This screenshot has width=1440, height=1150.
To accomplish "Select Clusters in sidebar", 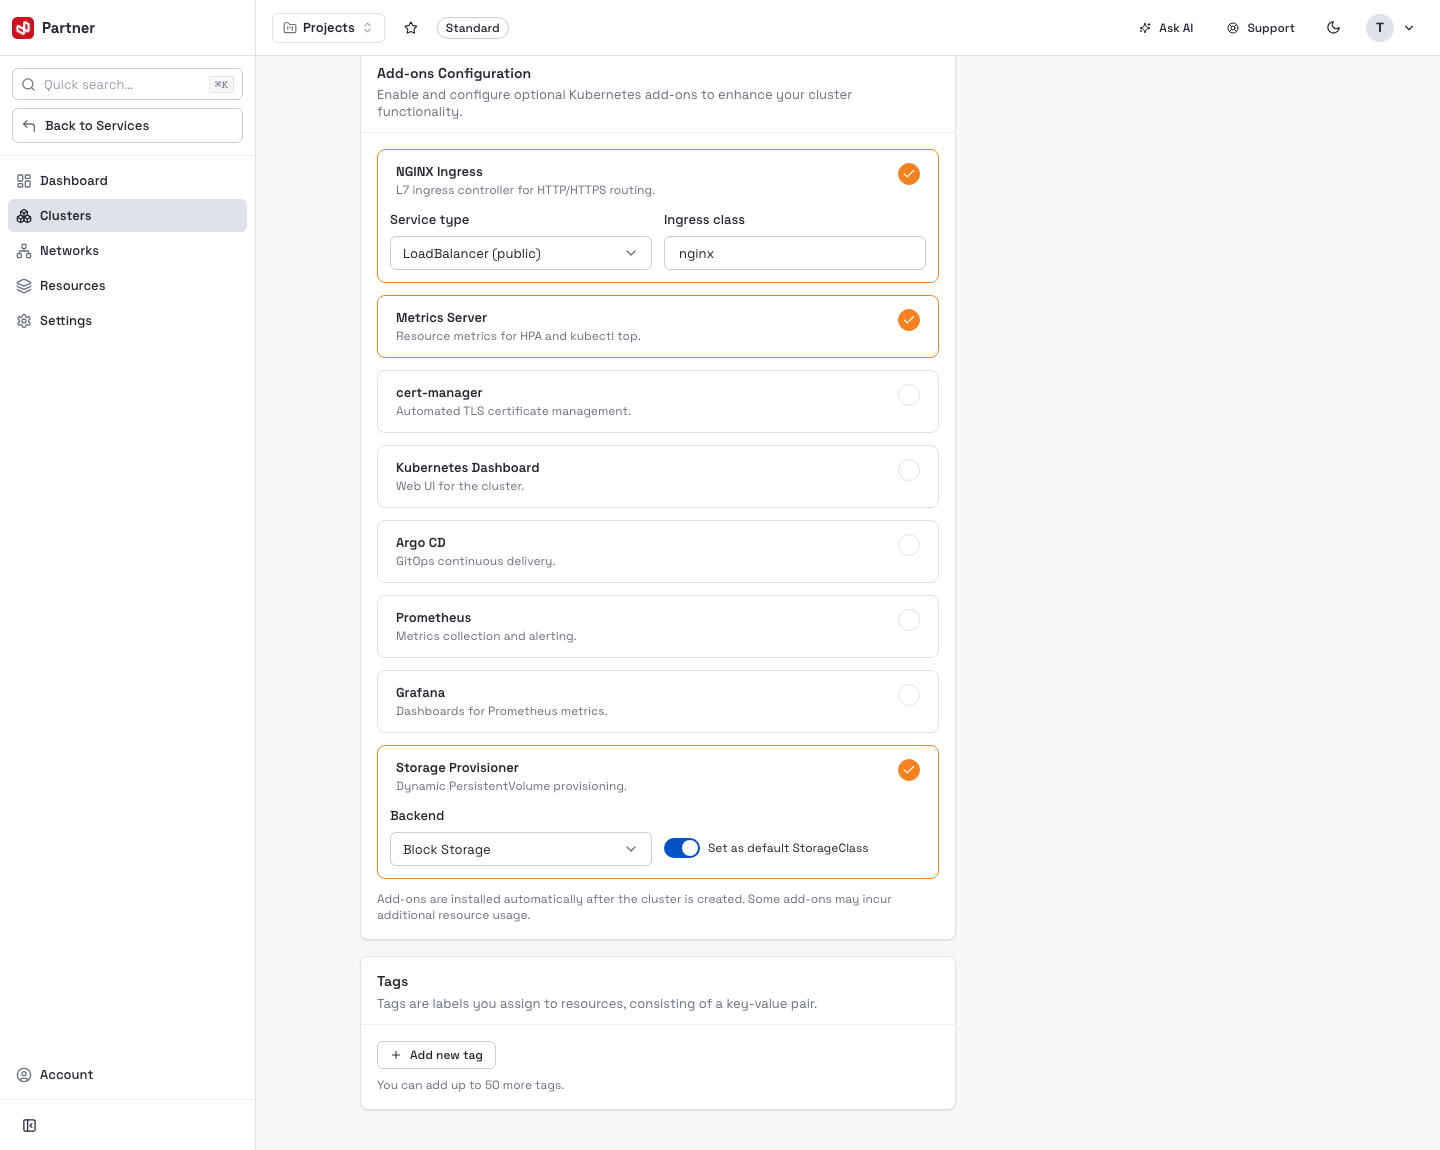I will pos(127,216).
